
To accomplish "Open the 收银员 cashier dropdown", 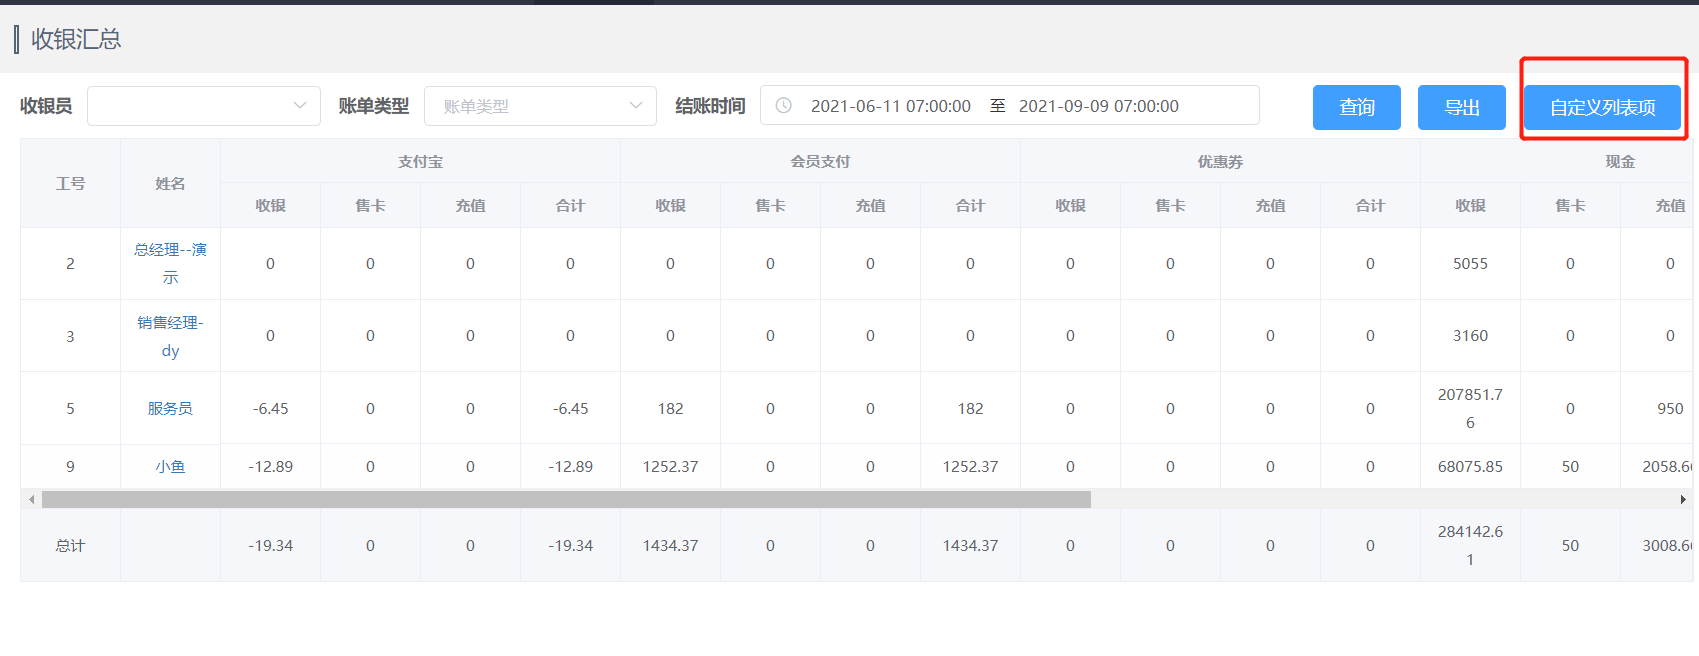I will (204, 106).
